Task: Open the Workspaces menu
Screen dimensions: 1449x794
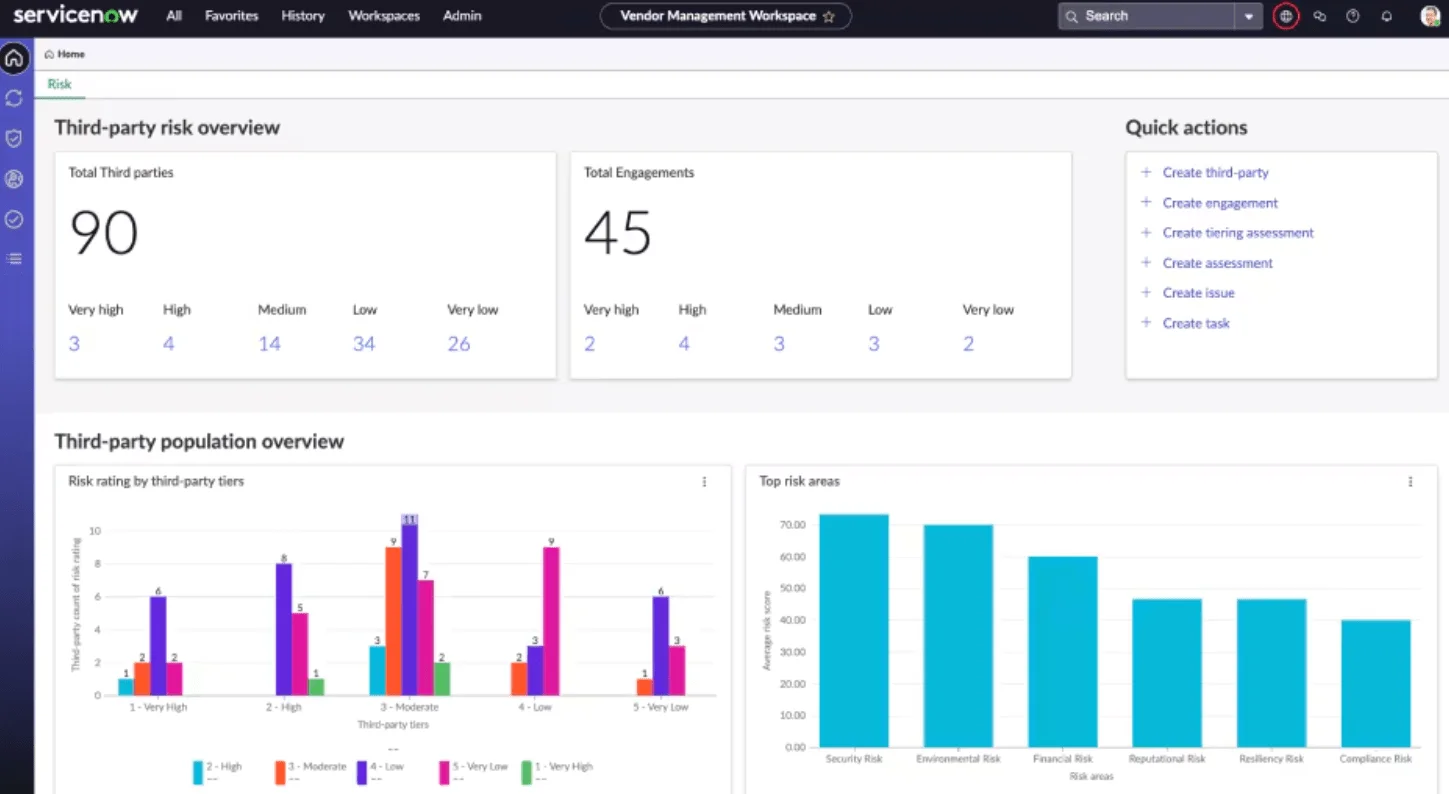Action: pyautogui.click(x=384, y=16)
